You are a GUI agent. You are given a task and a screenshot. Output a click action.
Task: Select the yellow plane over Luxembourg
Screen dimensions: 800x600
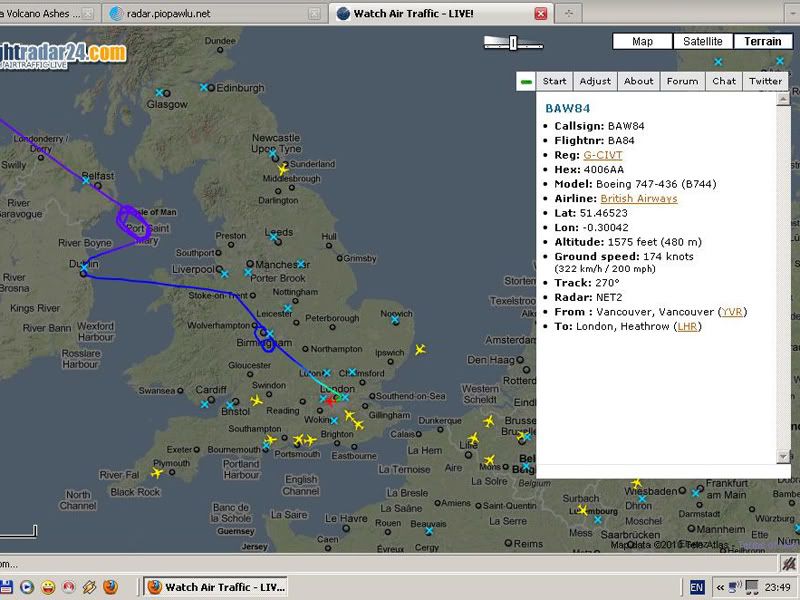pyautogui.click(x=582, y=510)
